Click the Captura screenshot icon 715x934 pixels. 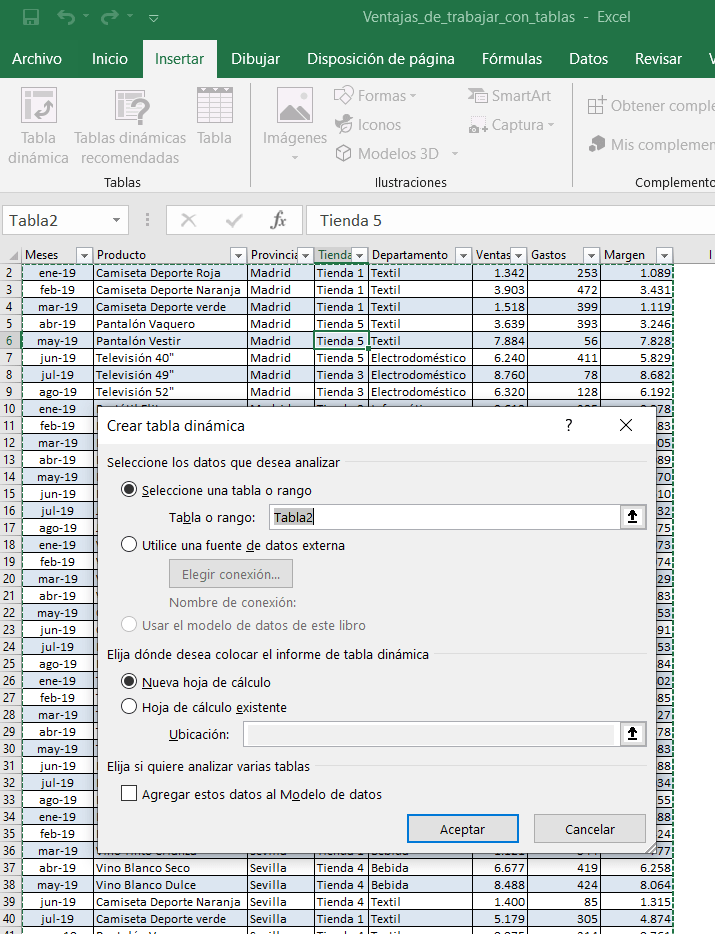(x=478, y=125)
